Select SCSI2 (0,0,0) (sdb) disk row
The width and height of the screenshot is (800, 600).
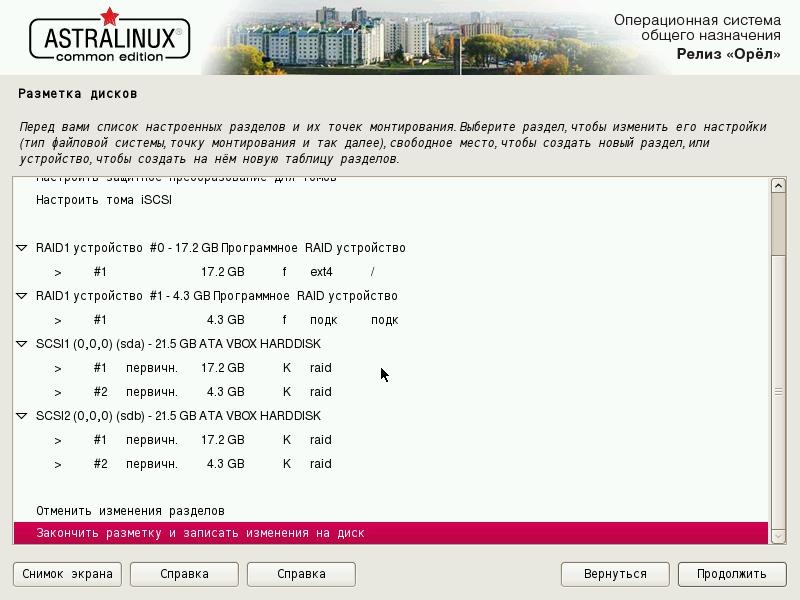pyautogui.click(x=391, y=416)
